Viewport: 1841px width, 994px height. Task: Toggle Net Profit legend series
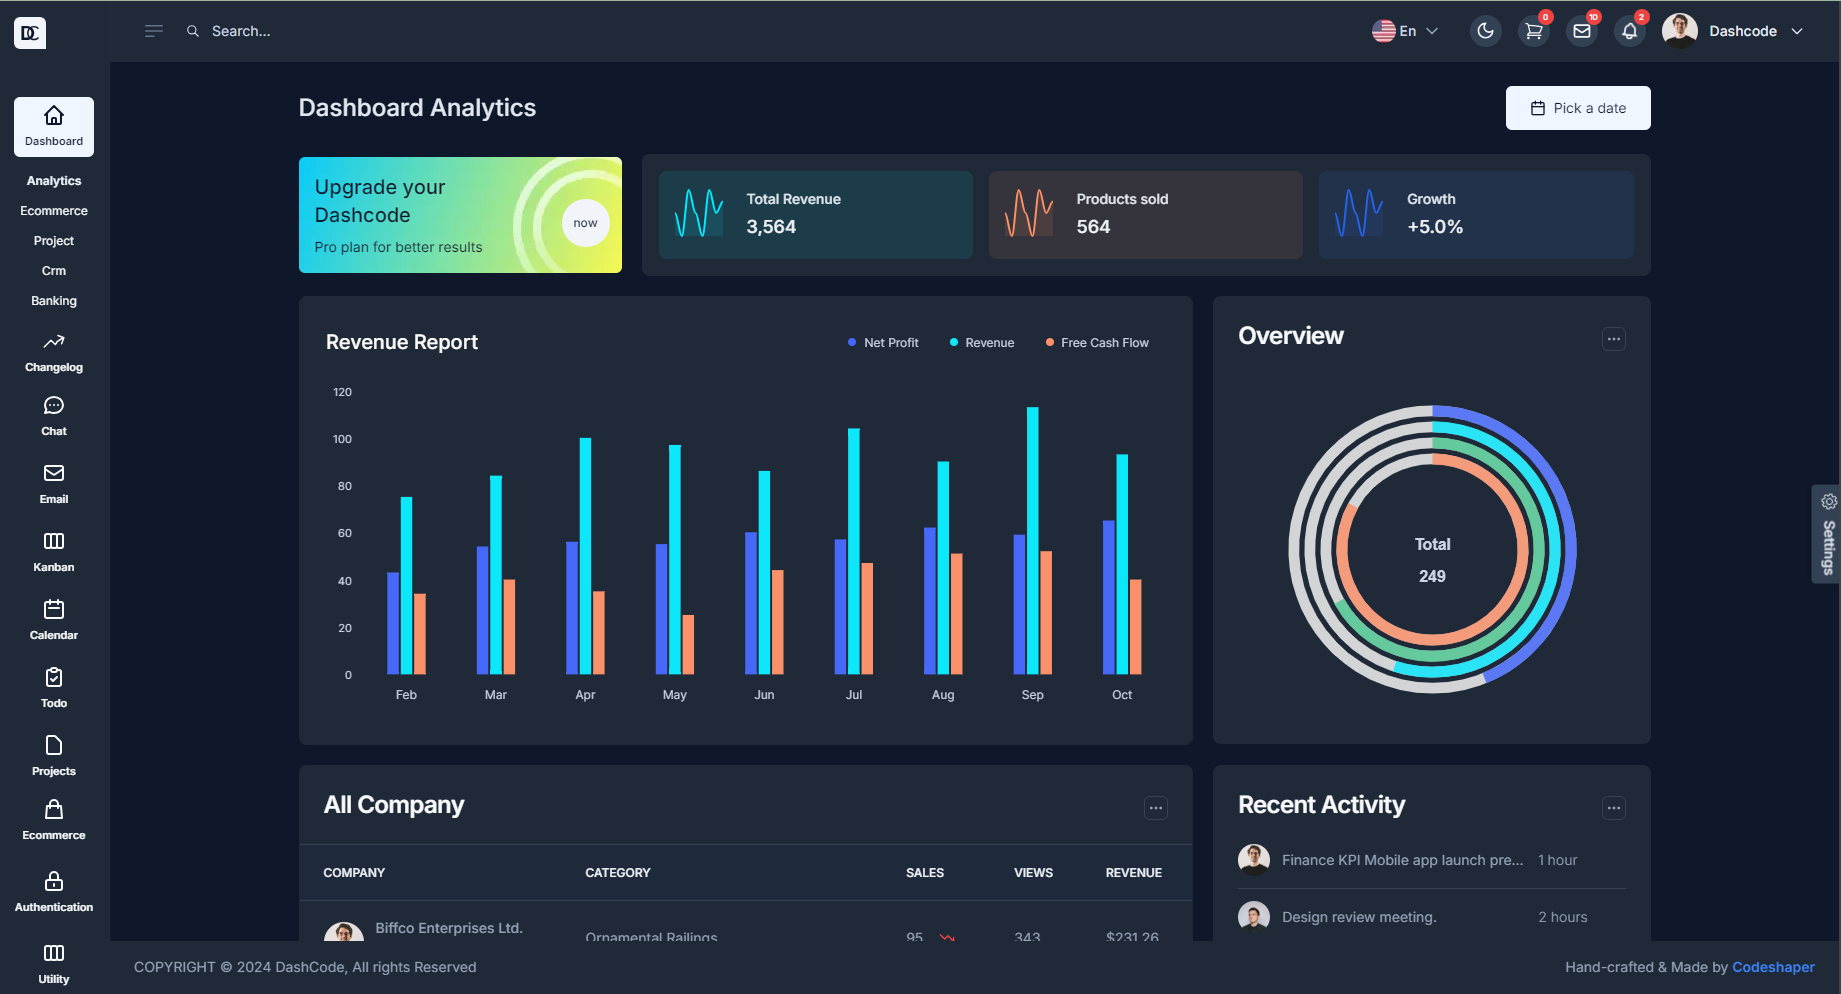click(883, 343)
